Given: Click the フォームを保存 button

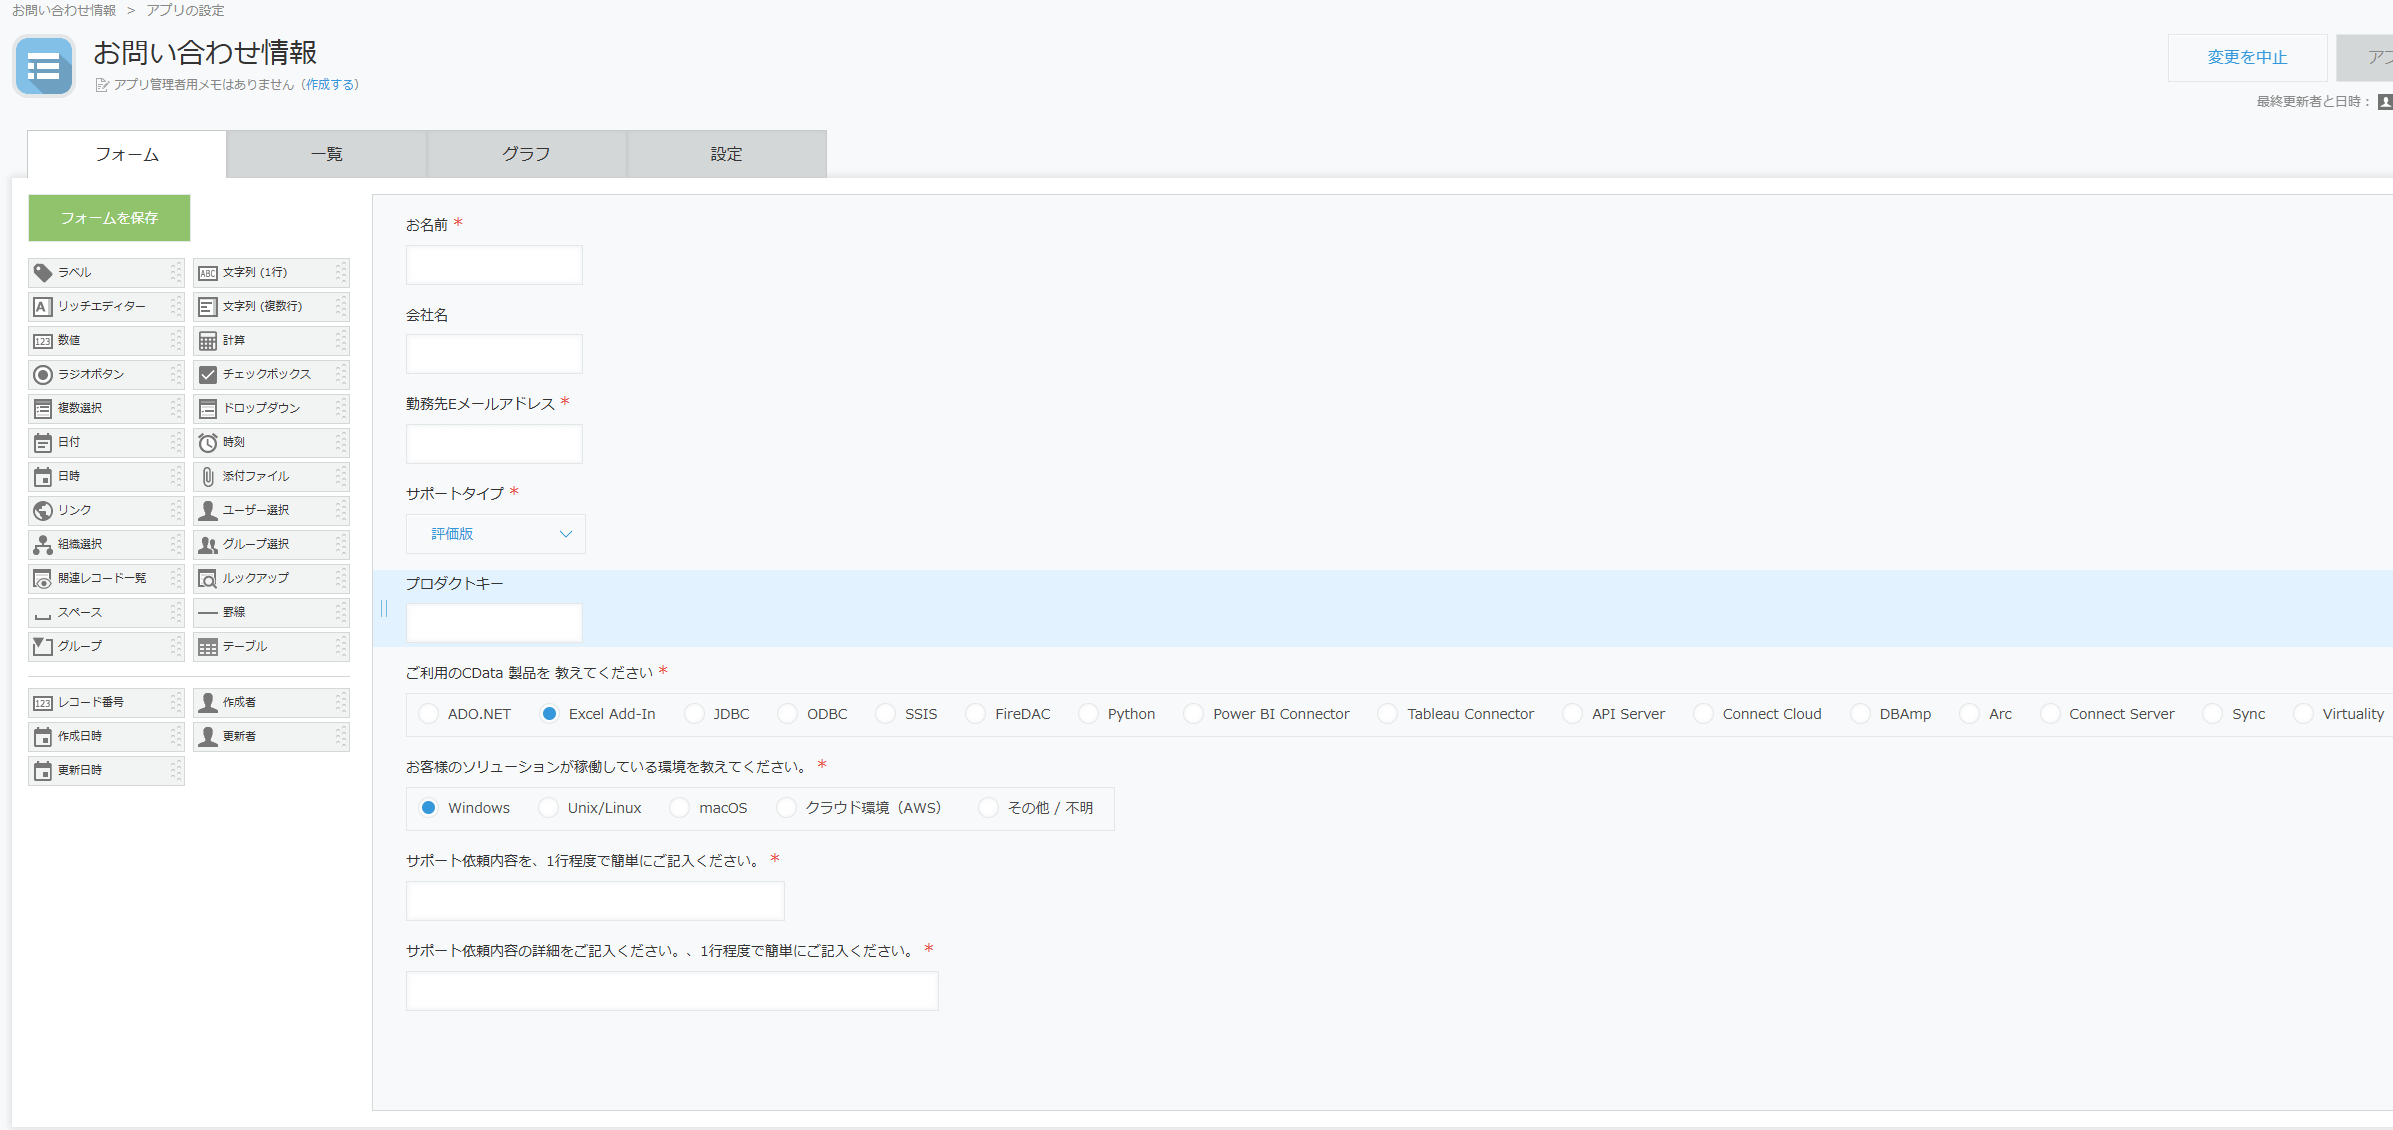Looking at the screenshot, I should (109, 218).
